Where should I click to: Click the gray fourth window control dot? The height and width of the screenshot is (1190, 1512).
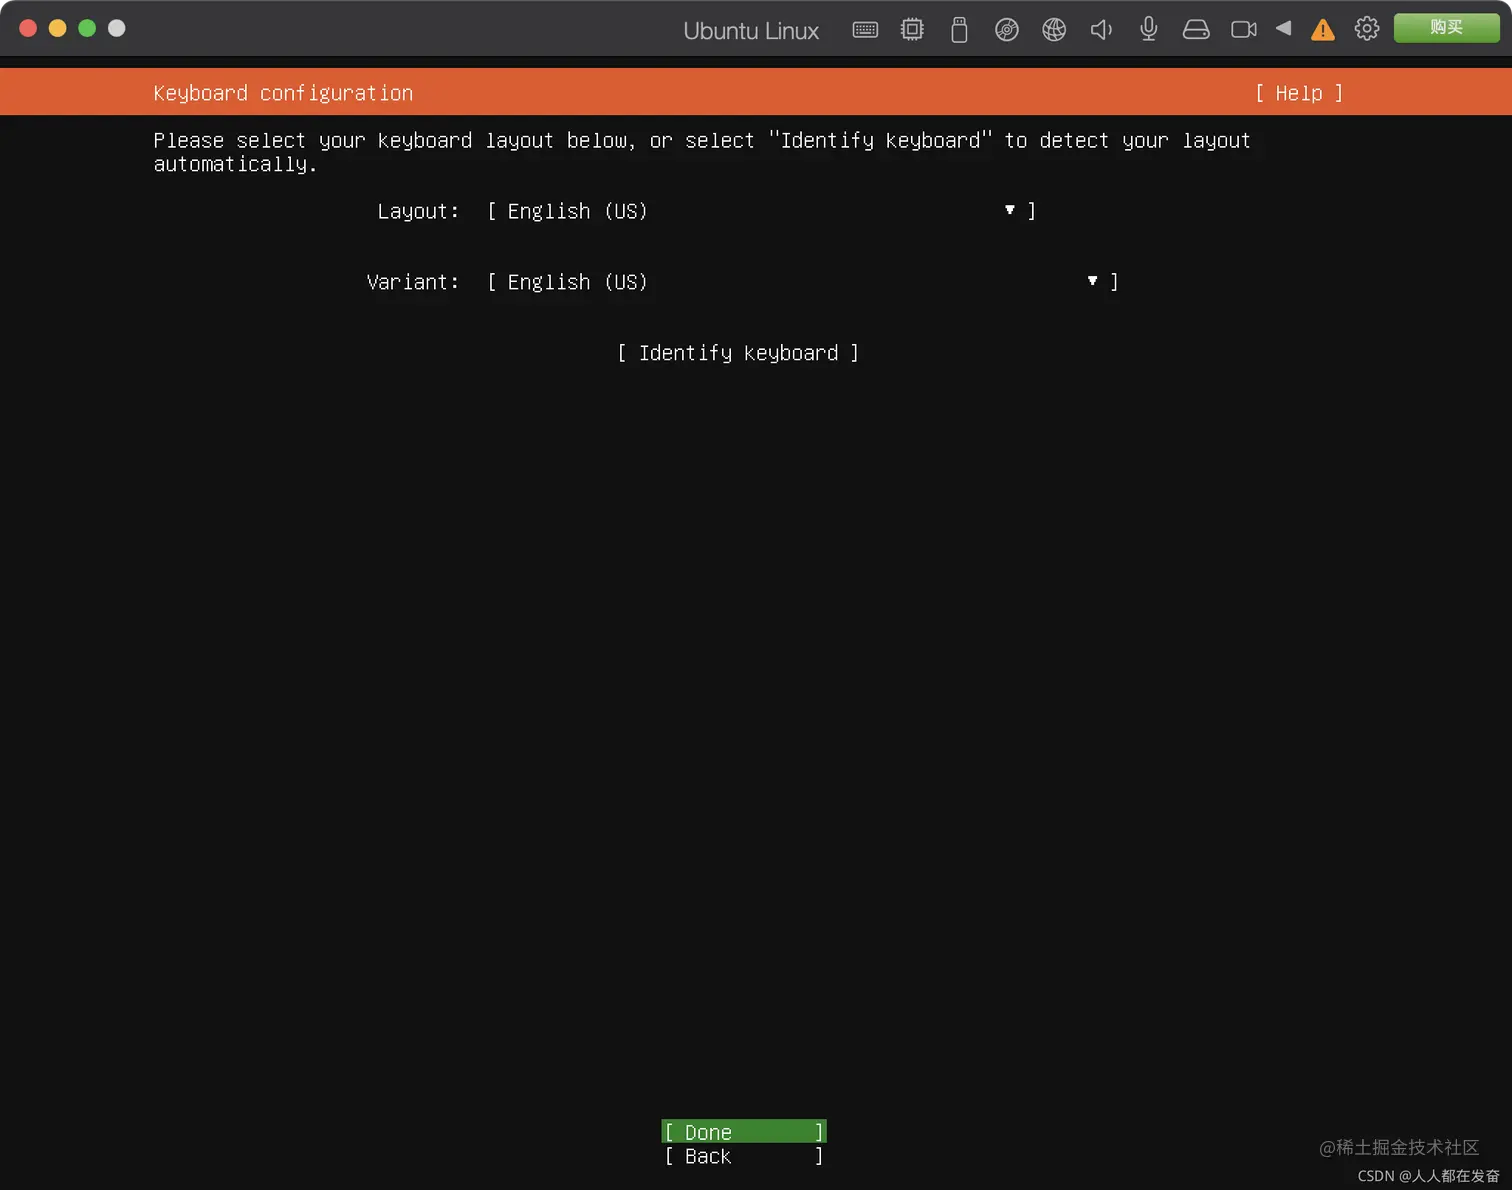coord(117,28)
